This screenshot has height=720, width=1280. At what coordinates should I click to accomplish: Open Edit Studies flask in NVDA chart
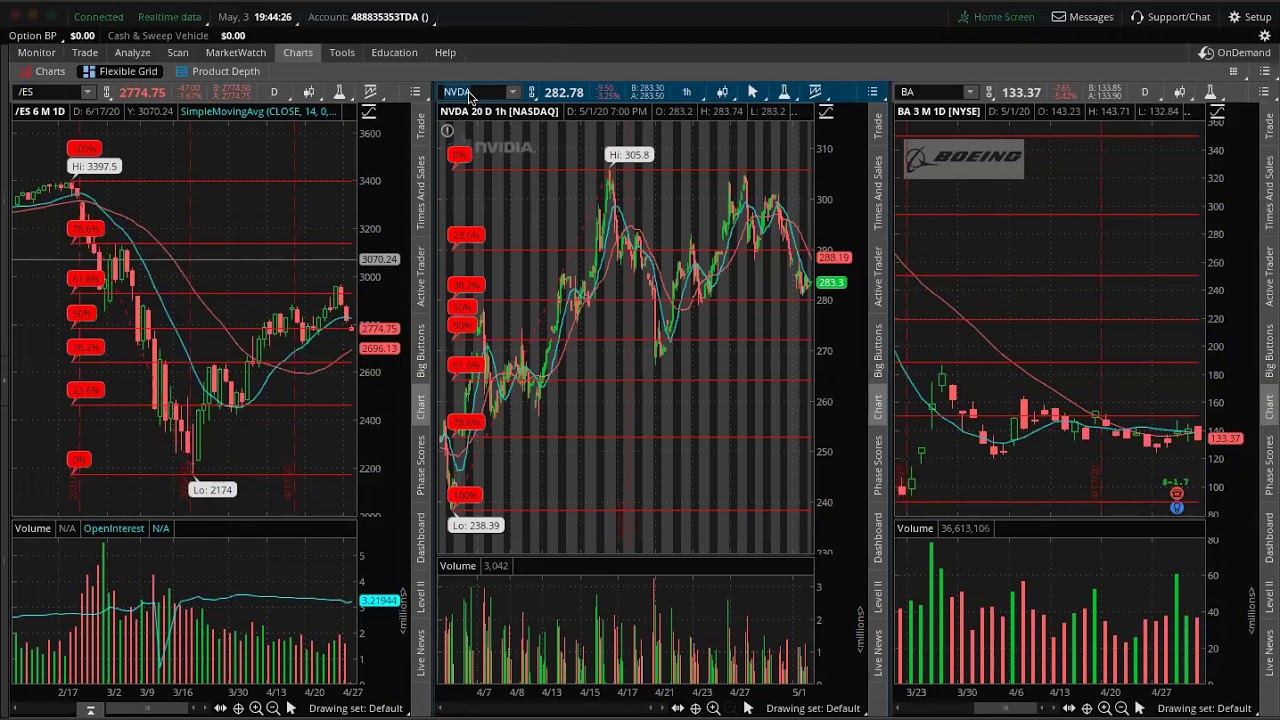coord(784,92)
